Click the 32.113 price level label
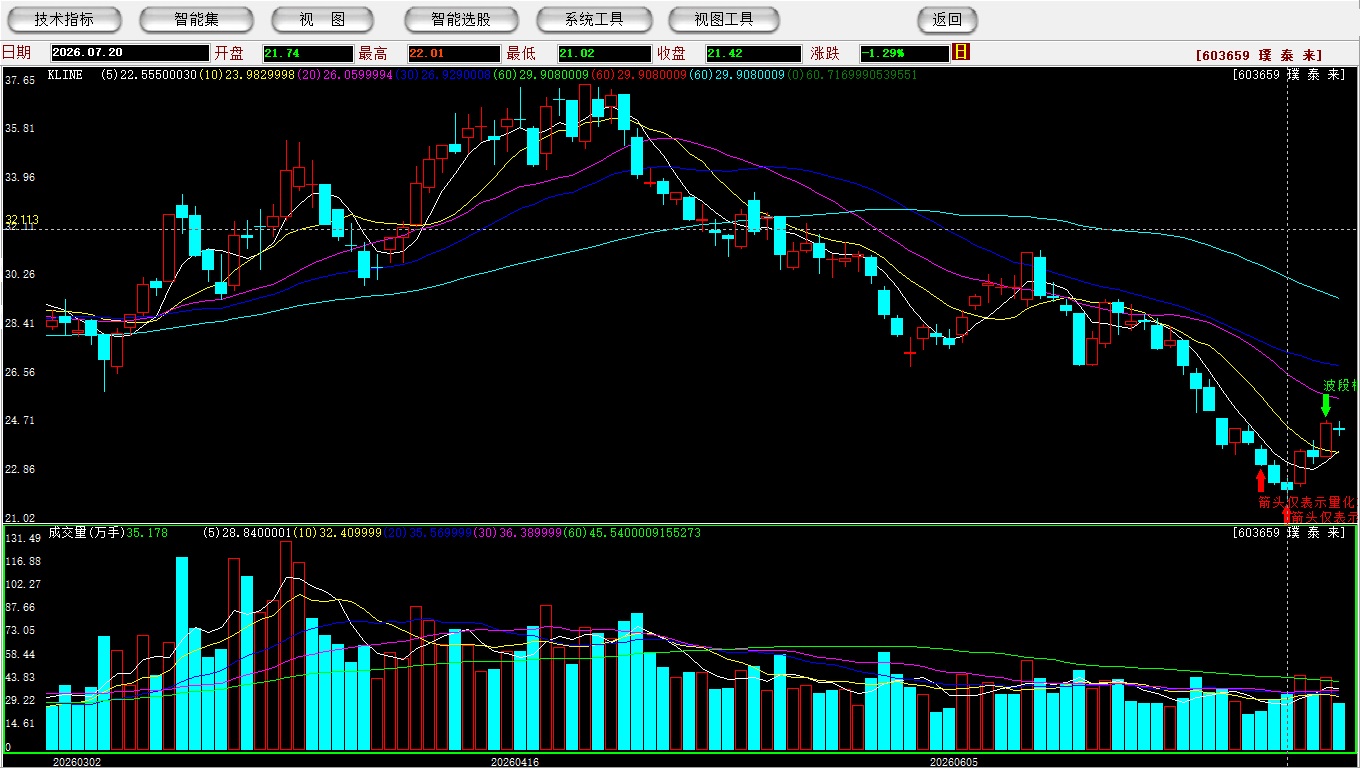The width and height of the screenshot is (1360, 768). coord(22,220)
